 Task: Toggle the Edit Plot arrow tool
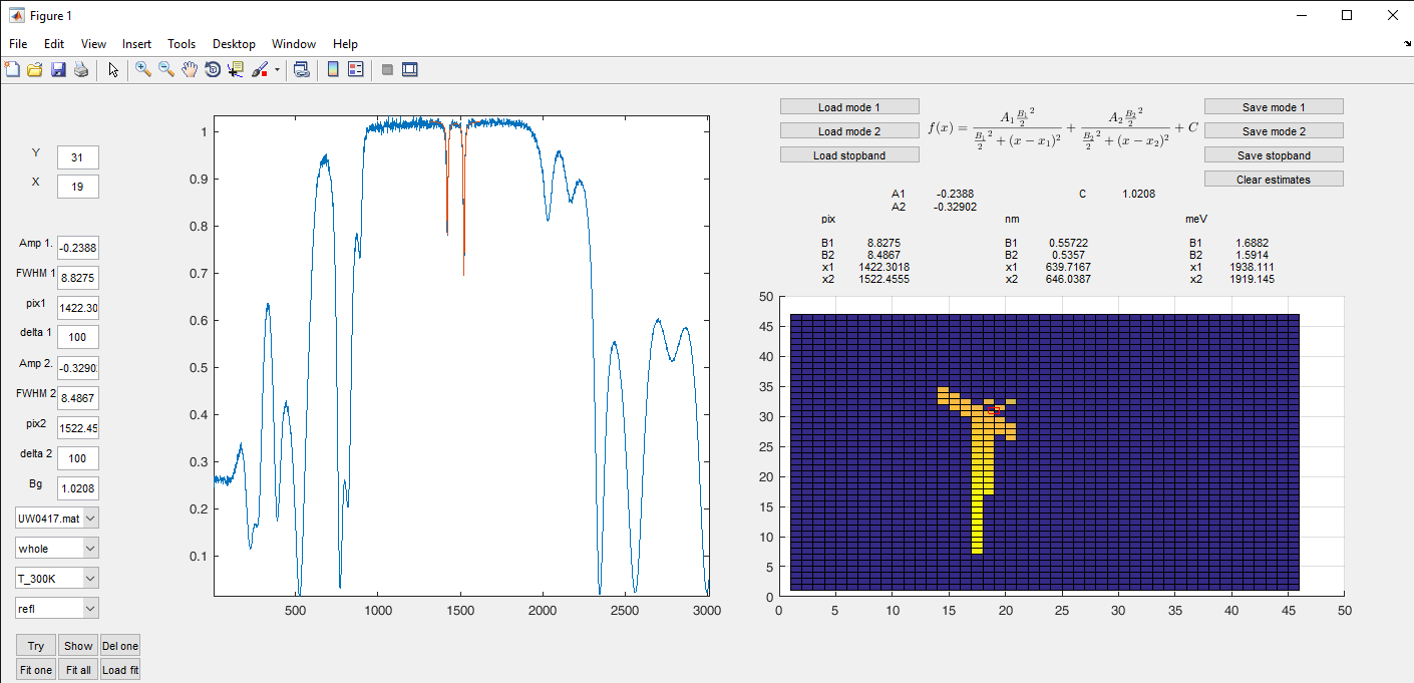coord(113,70)
